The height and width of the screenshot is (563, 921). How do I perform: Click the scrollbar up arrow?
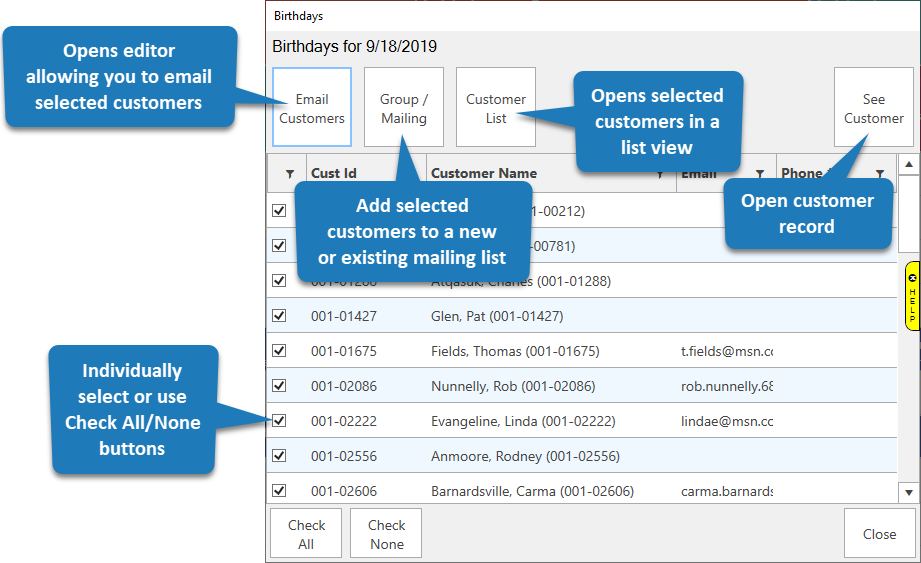click(x=908, y=164)
